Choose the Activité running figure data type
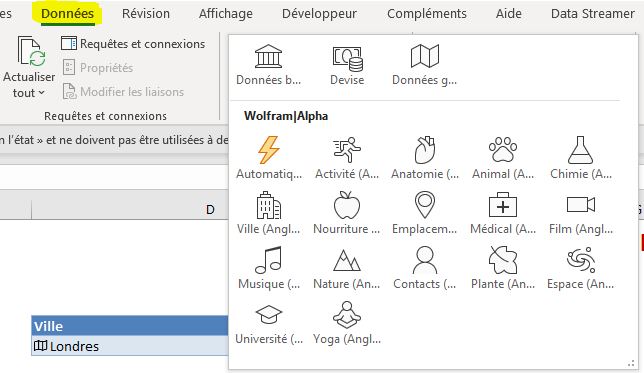The image size is (644, 373). 347,158
